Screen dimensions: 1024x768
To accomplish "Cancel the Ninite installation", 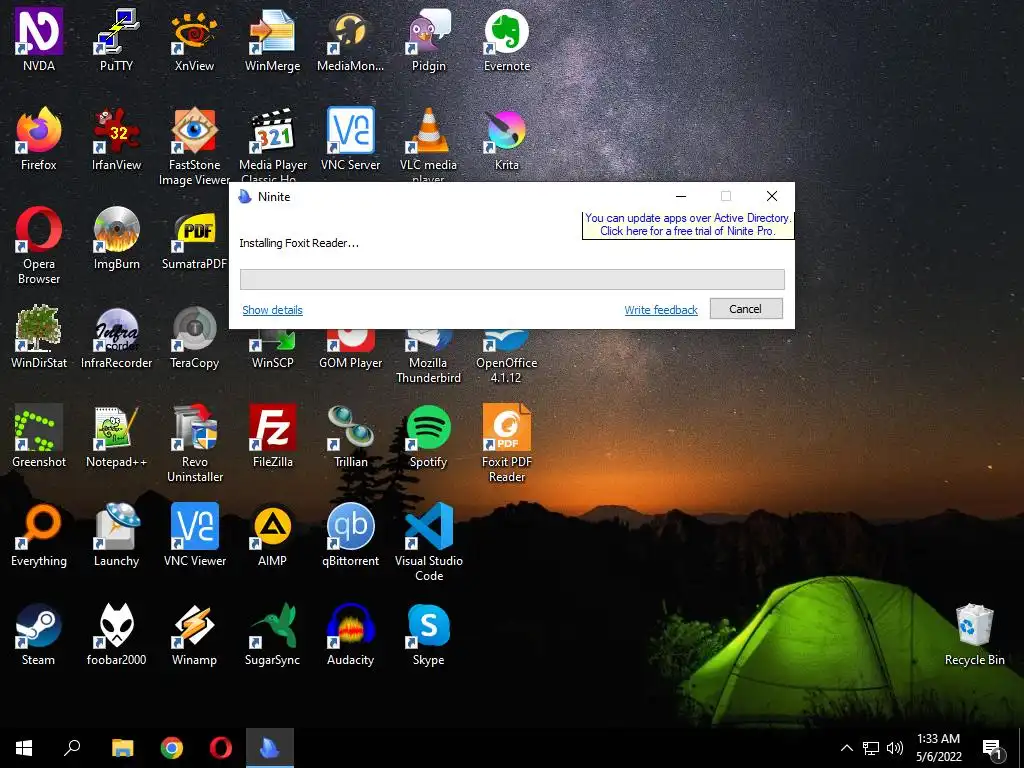I will click(746, 309).
